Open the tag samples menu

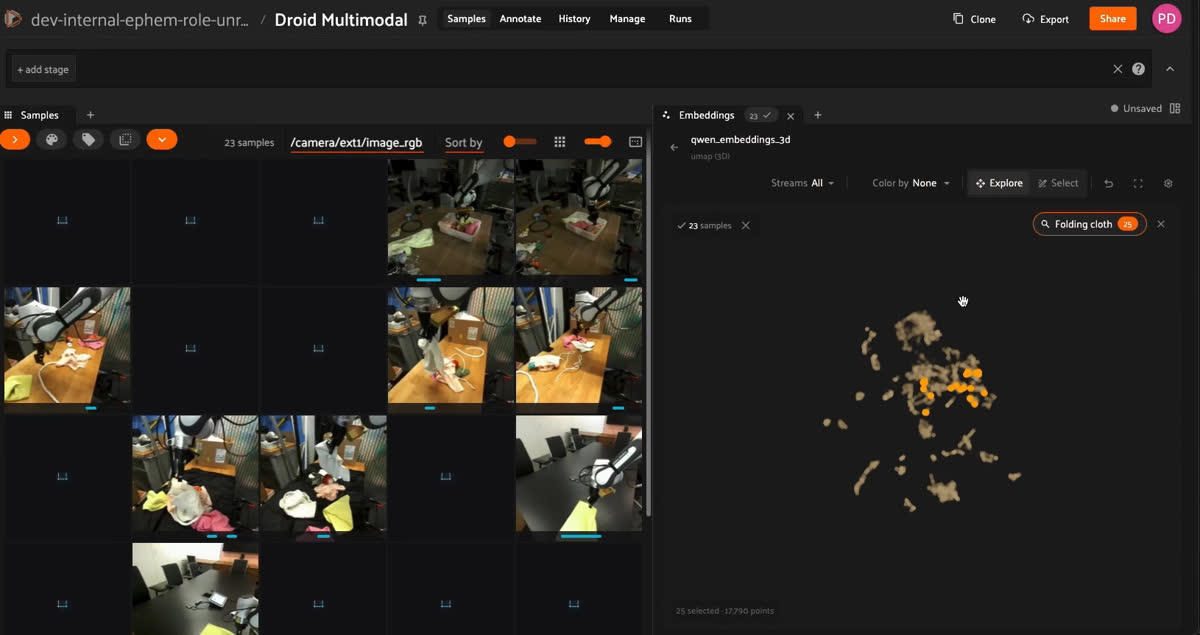coord(88,140)
